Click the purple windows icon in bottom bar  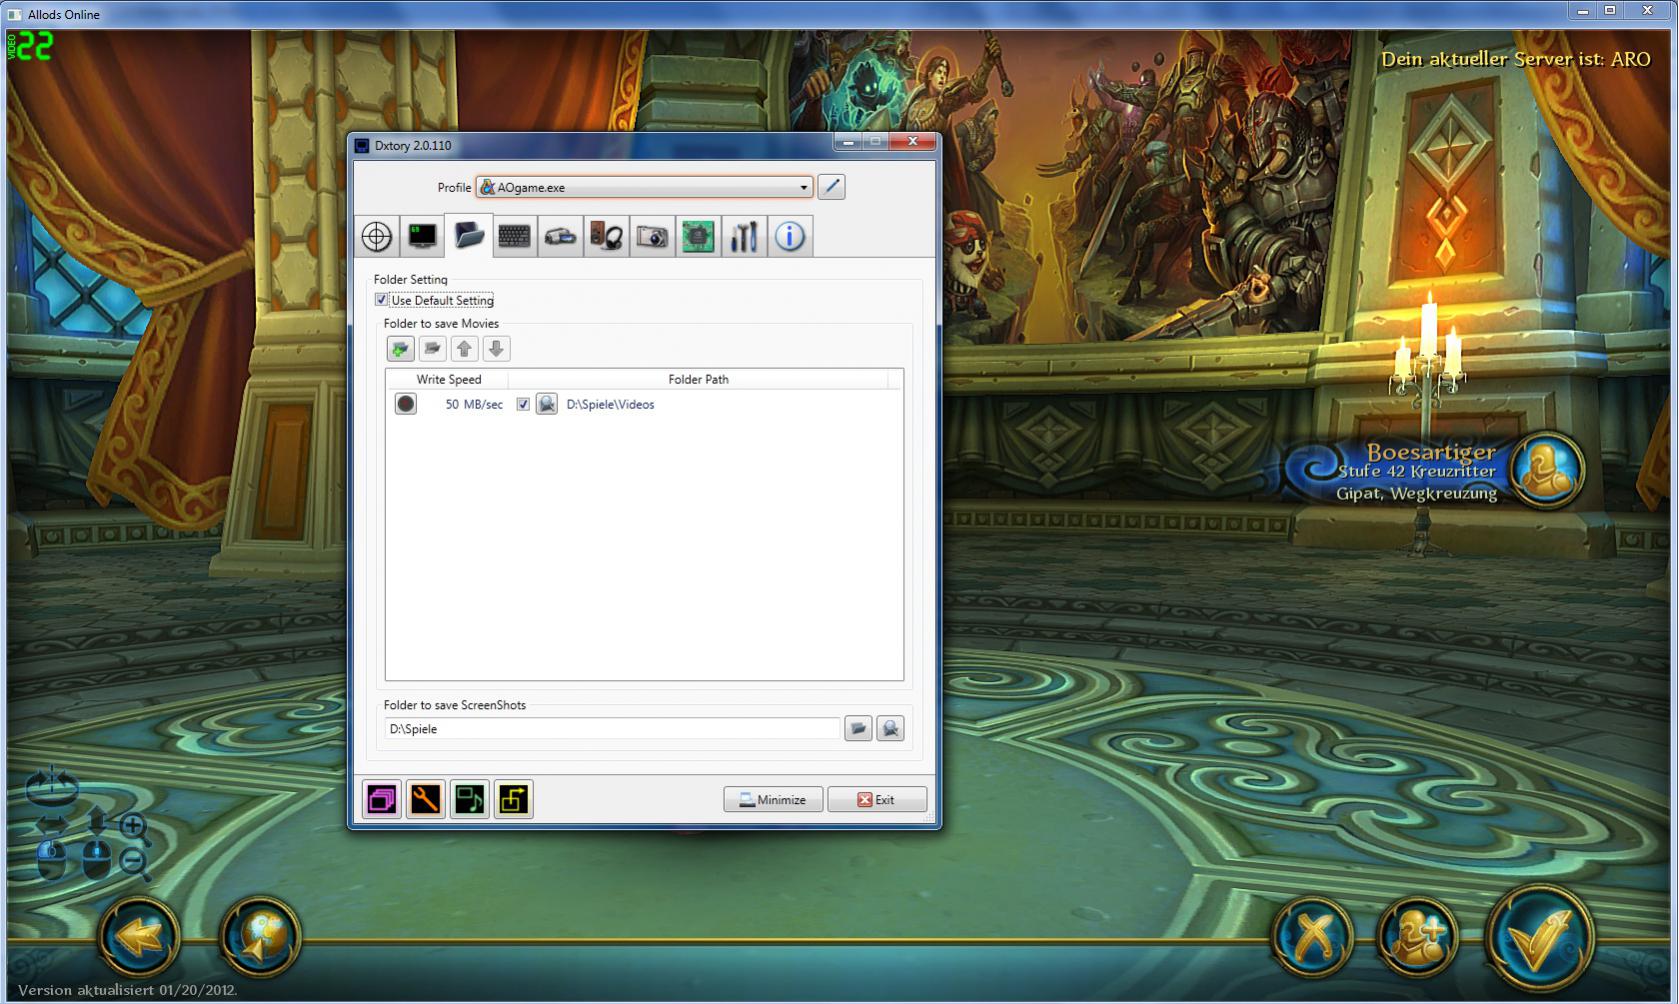click(x=382, y=799)
